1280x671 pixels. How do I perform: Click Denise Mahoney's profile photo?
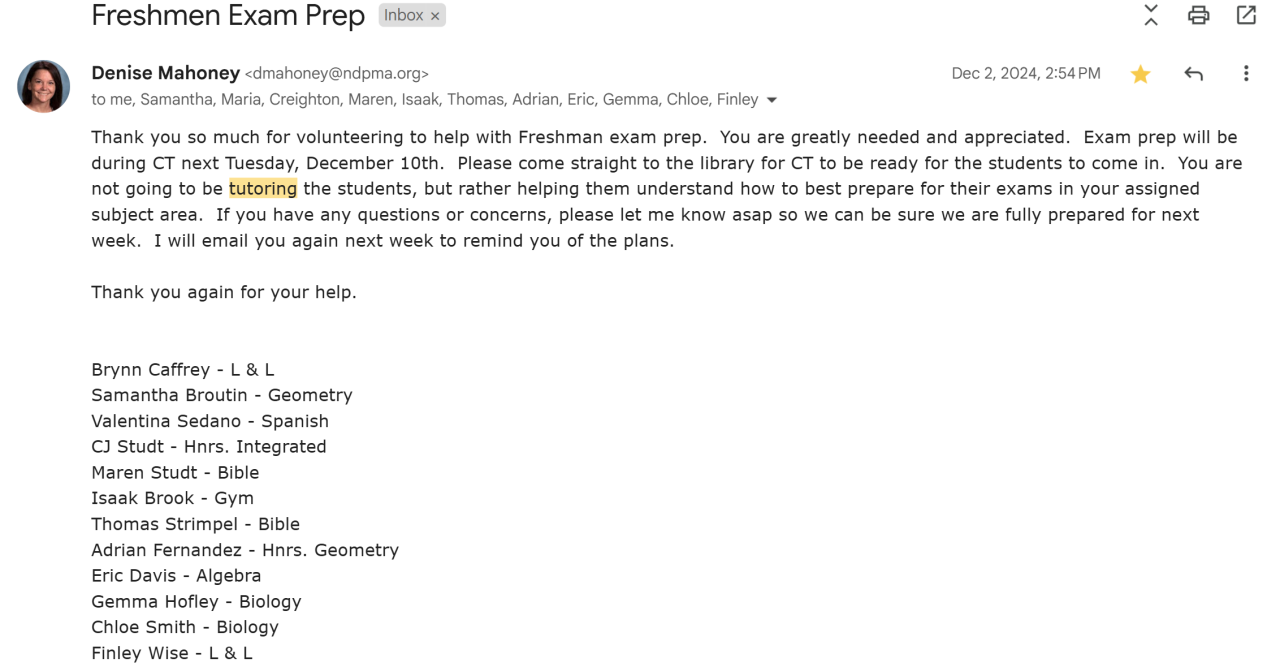click(44, 86)
